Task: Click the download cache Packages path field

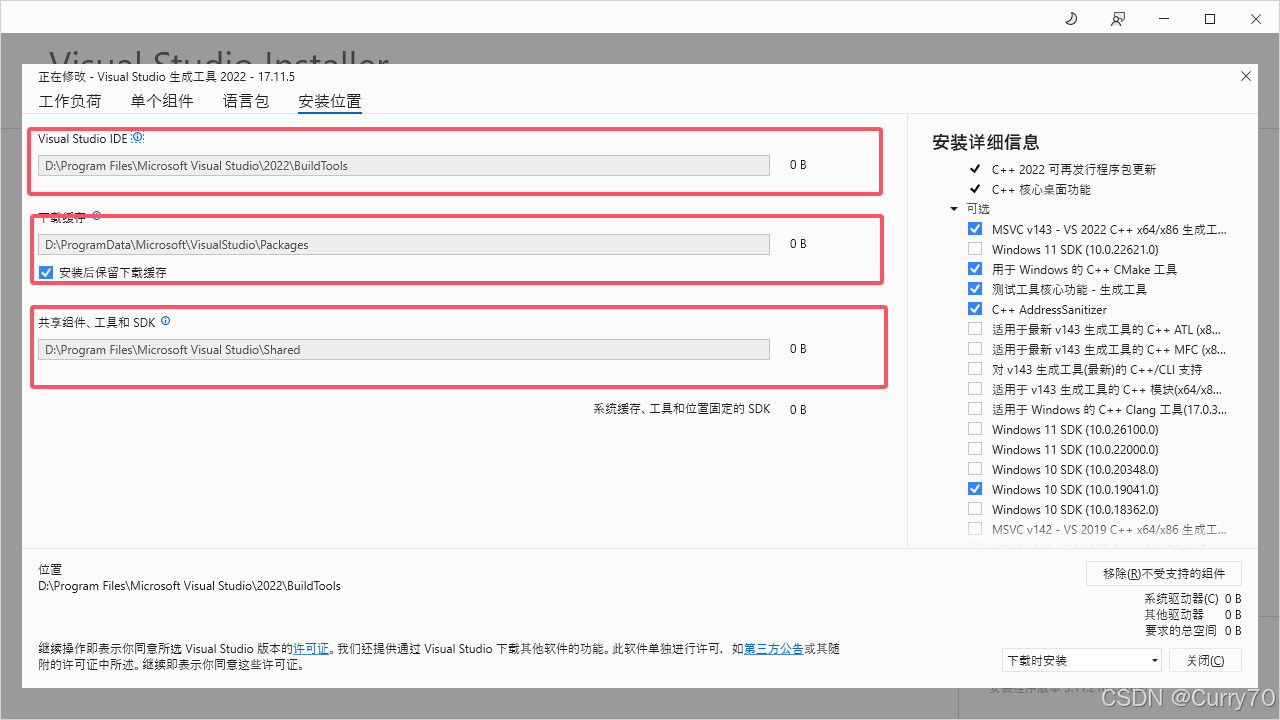Action: coord(404,245)
